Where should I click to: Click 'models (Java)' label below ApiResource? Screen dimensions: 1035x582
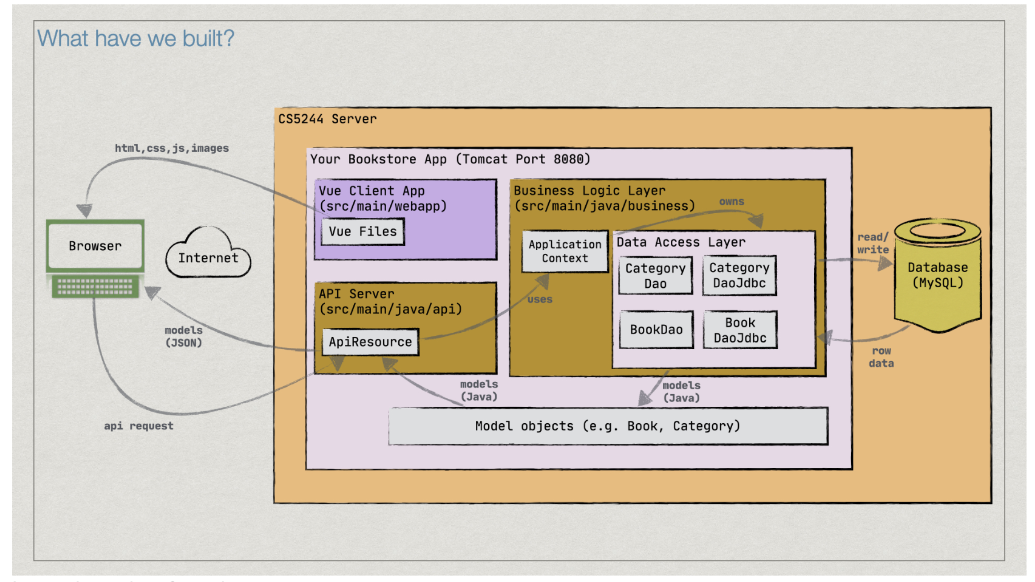[479, 391]
